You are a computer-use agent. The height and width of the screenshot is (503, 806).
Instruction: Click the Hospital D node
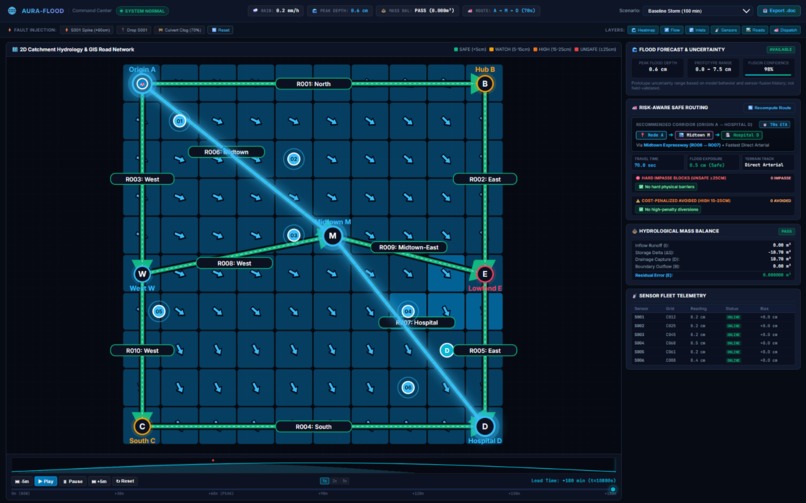(x=485, y=426)
